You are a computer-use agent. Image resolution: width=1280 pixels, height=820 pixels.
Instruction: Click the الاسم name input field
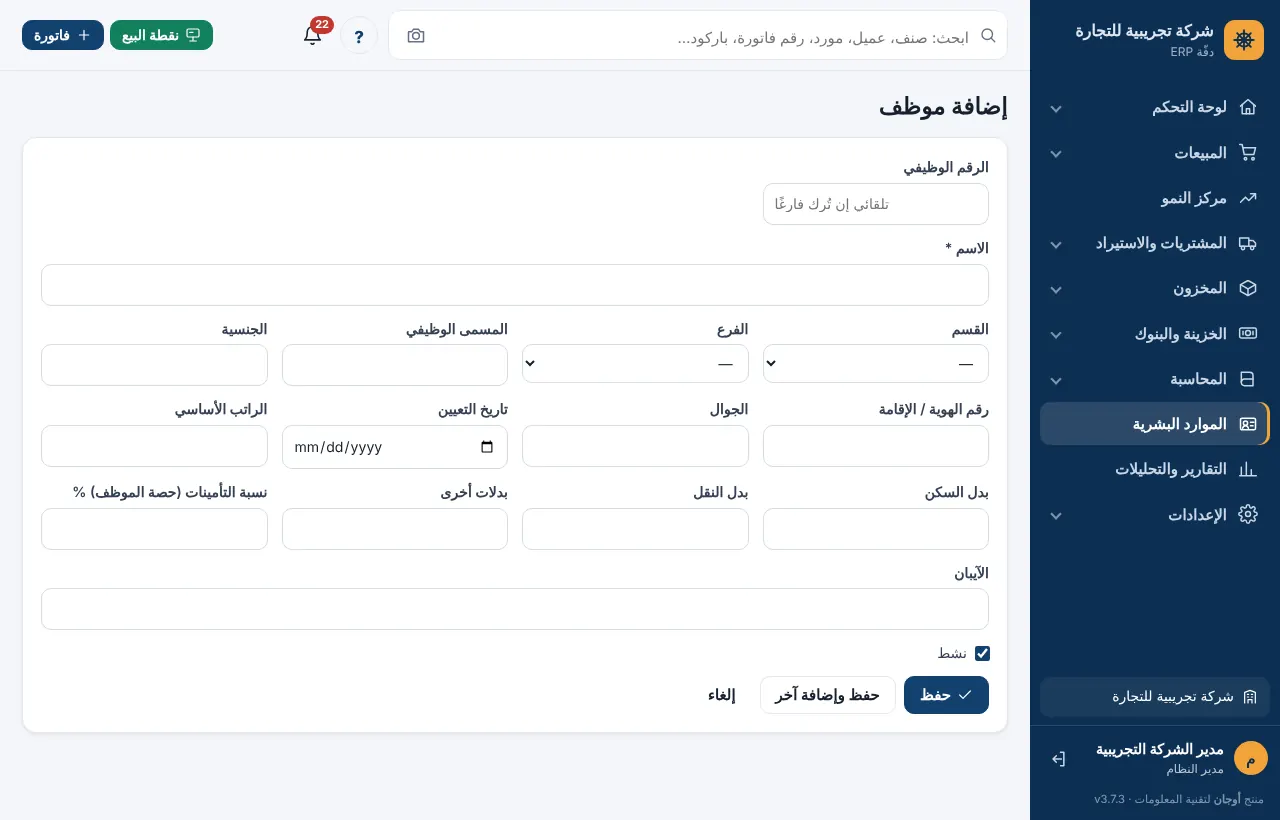point(515,285)
